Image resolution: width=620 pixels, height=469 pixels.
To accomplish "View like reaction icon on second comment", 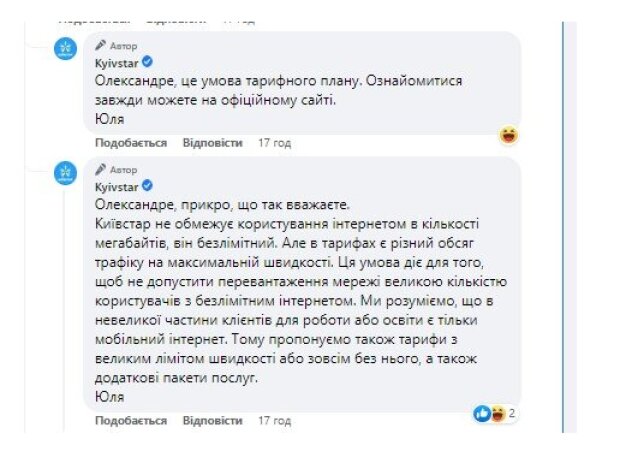I will coord(482,414).
